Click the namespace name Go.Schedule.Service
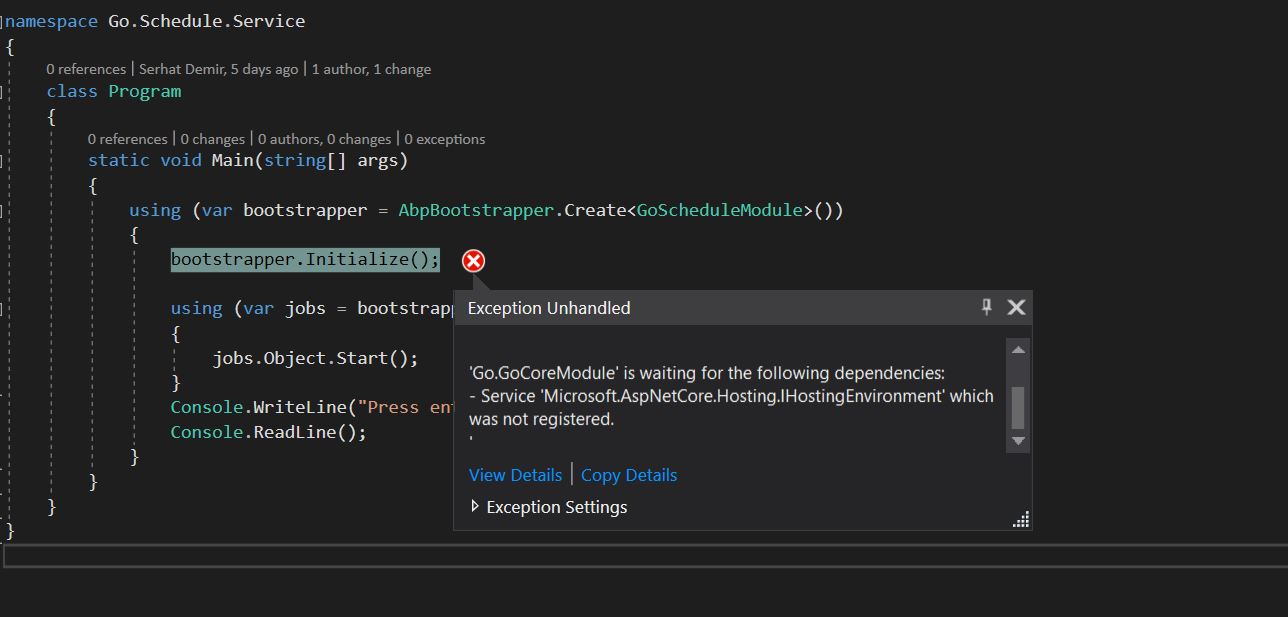Image resolution: width=1288 pixels, height=617 pixels. pyautogui.click(x=207, y=21)
